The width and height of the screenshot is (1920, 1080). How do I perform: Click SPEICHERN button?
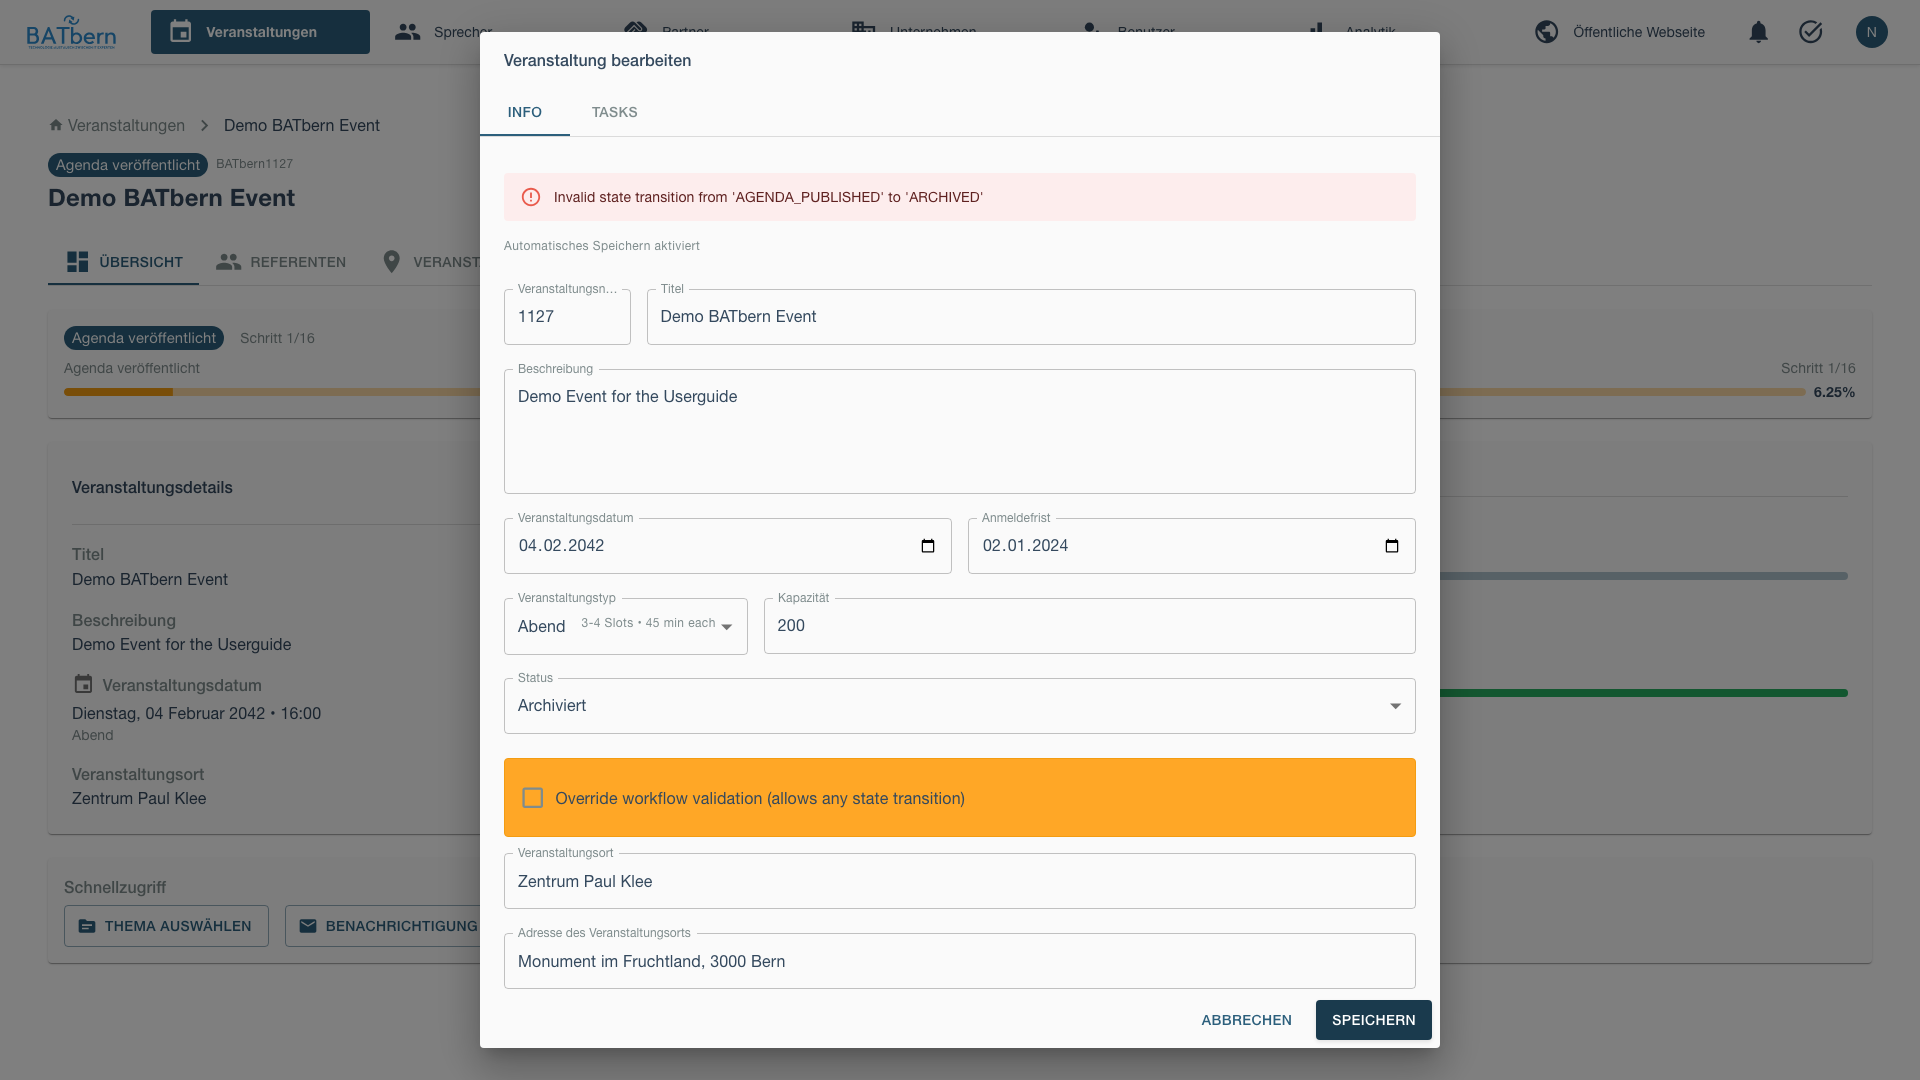[x=1373, y=1020]
